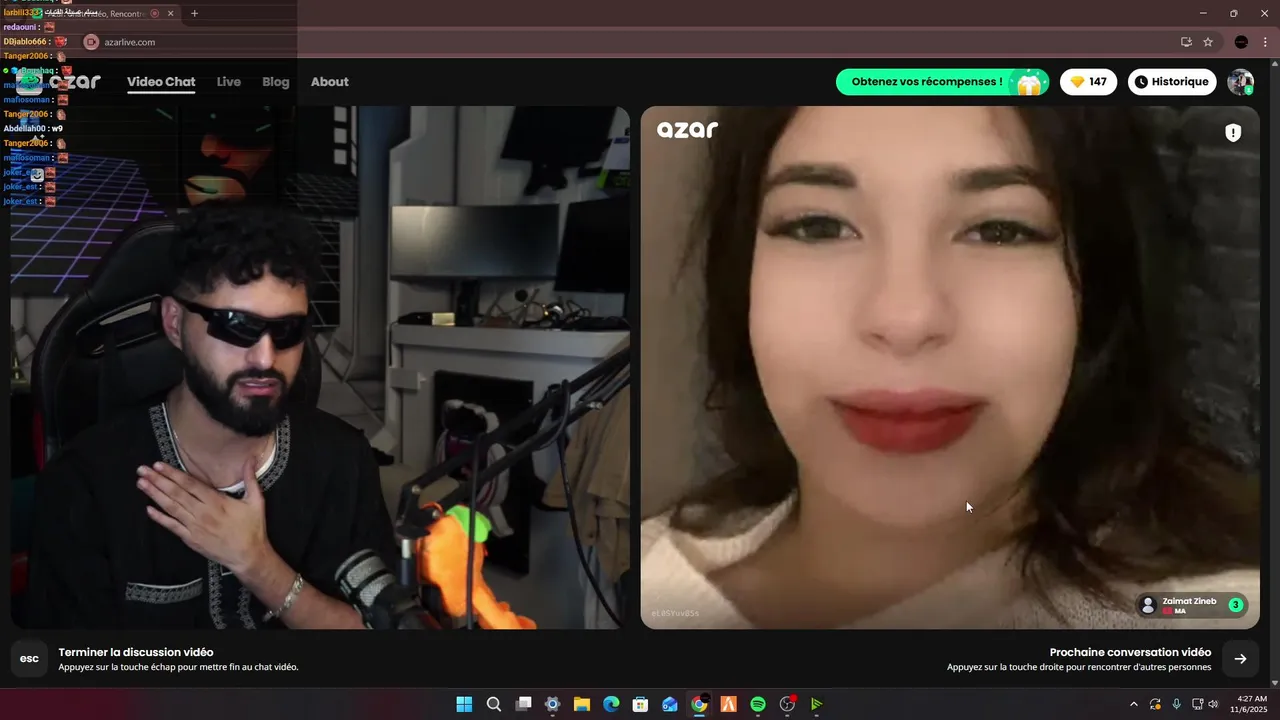Launch Microsoft Edge from the taskbar

pyautogui.click(x=611, y=704)
